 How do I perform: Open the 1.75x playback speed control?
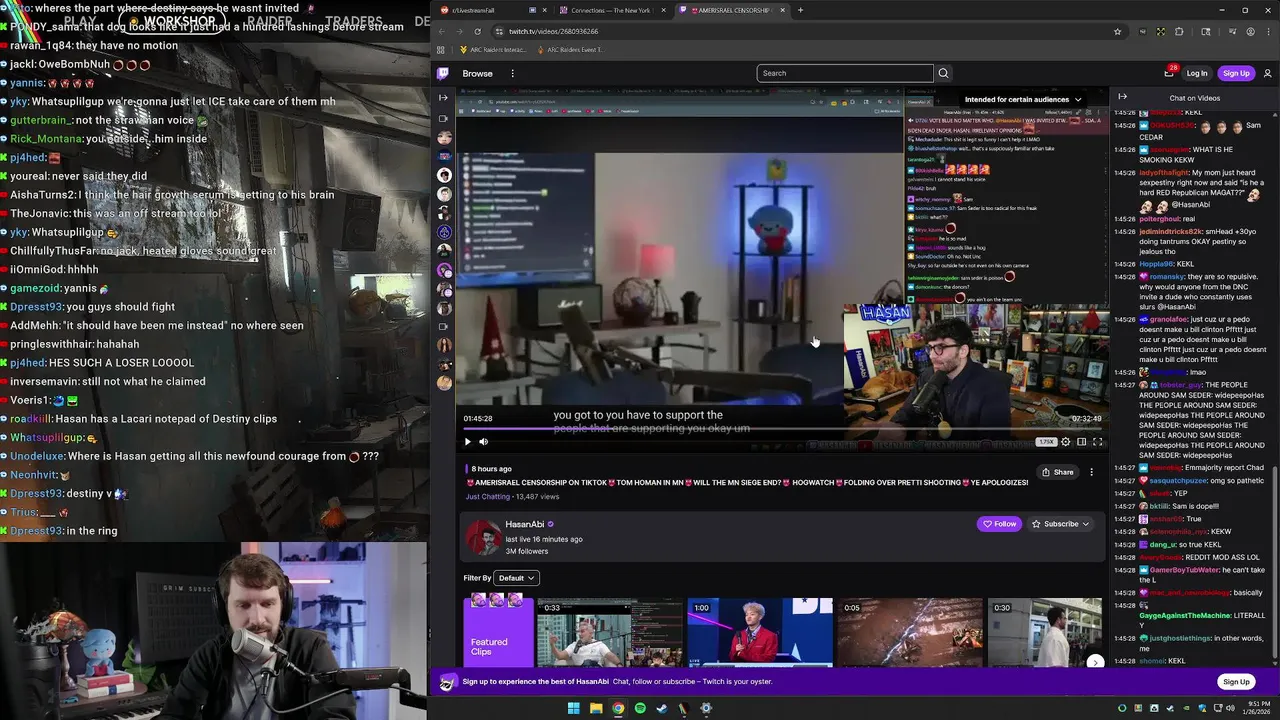(1045, 441)
